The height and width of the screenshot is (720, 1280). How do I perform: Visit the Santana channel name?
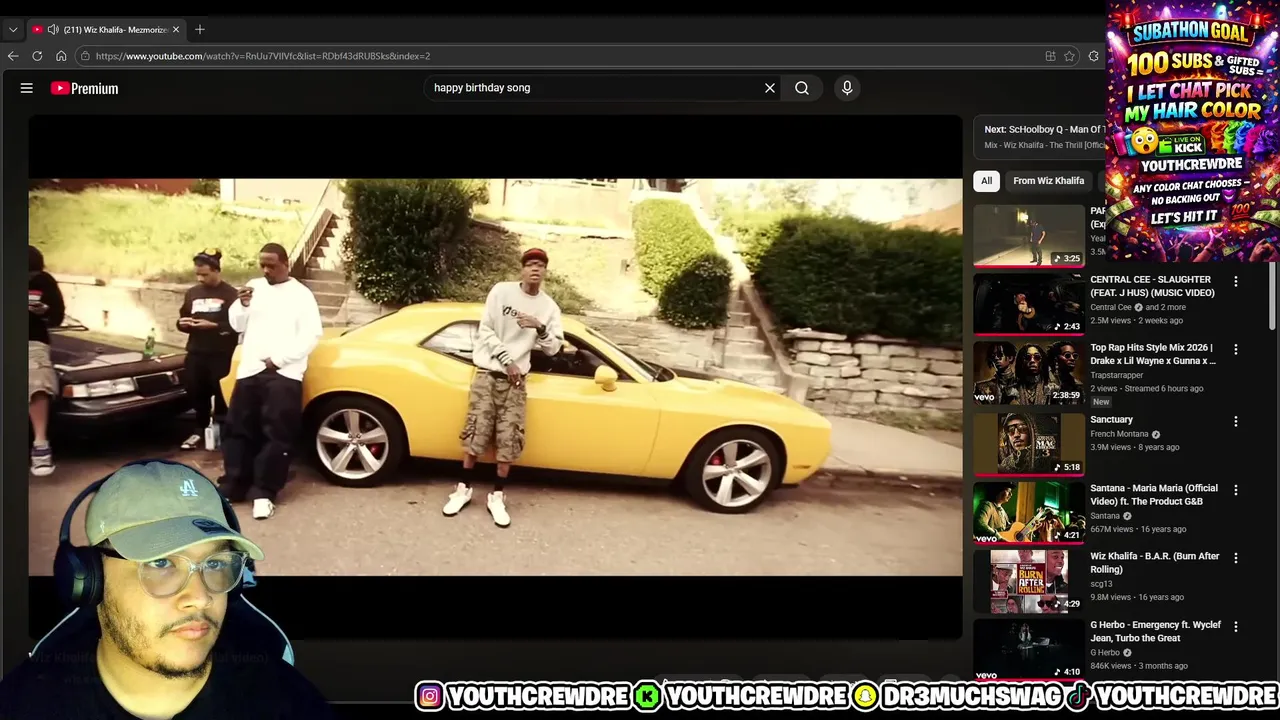(x=1106, y=516)
